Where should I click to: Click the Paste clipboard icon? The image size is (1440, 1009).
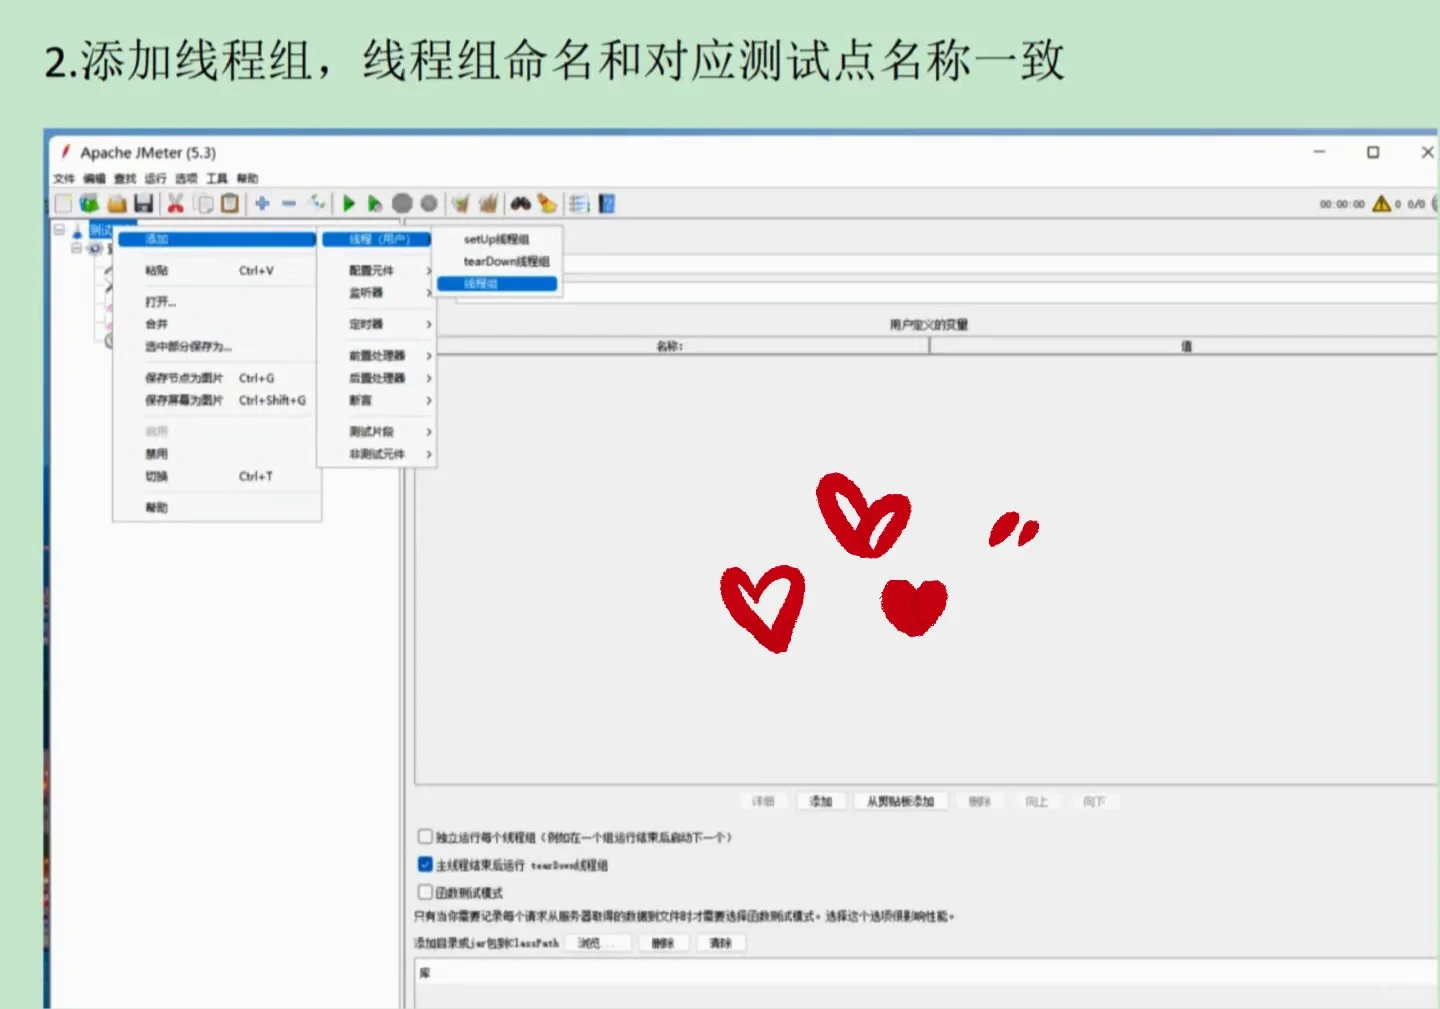230,204
